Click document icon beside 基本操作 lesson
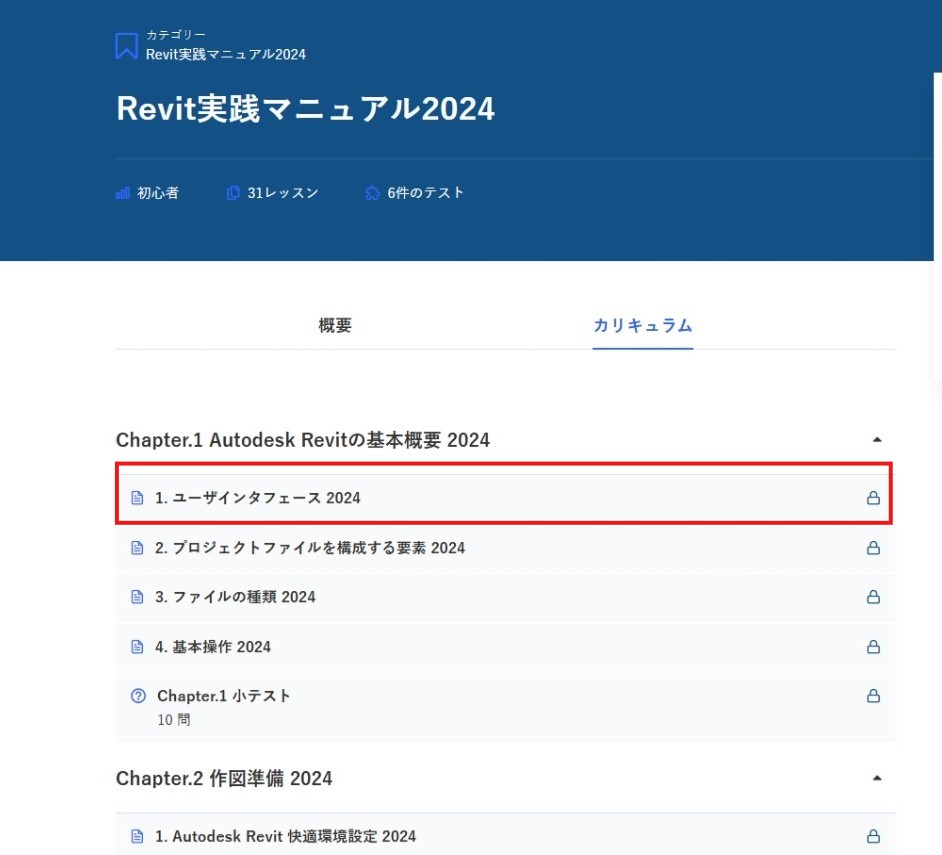Screen dimensions: 942x855 click(137, 647)
